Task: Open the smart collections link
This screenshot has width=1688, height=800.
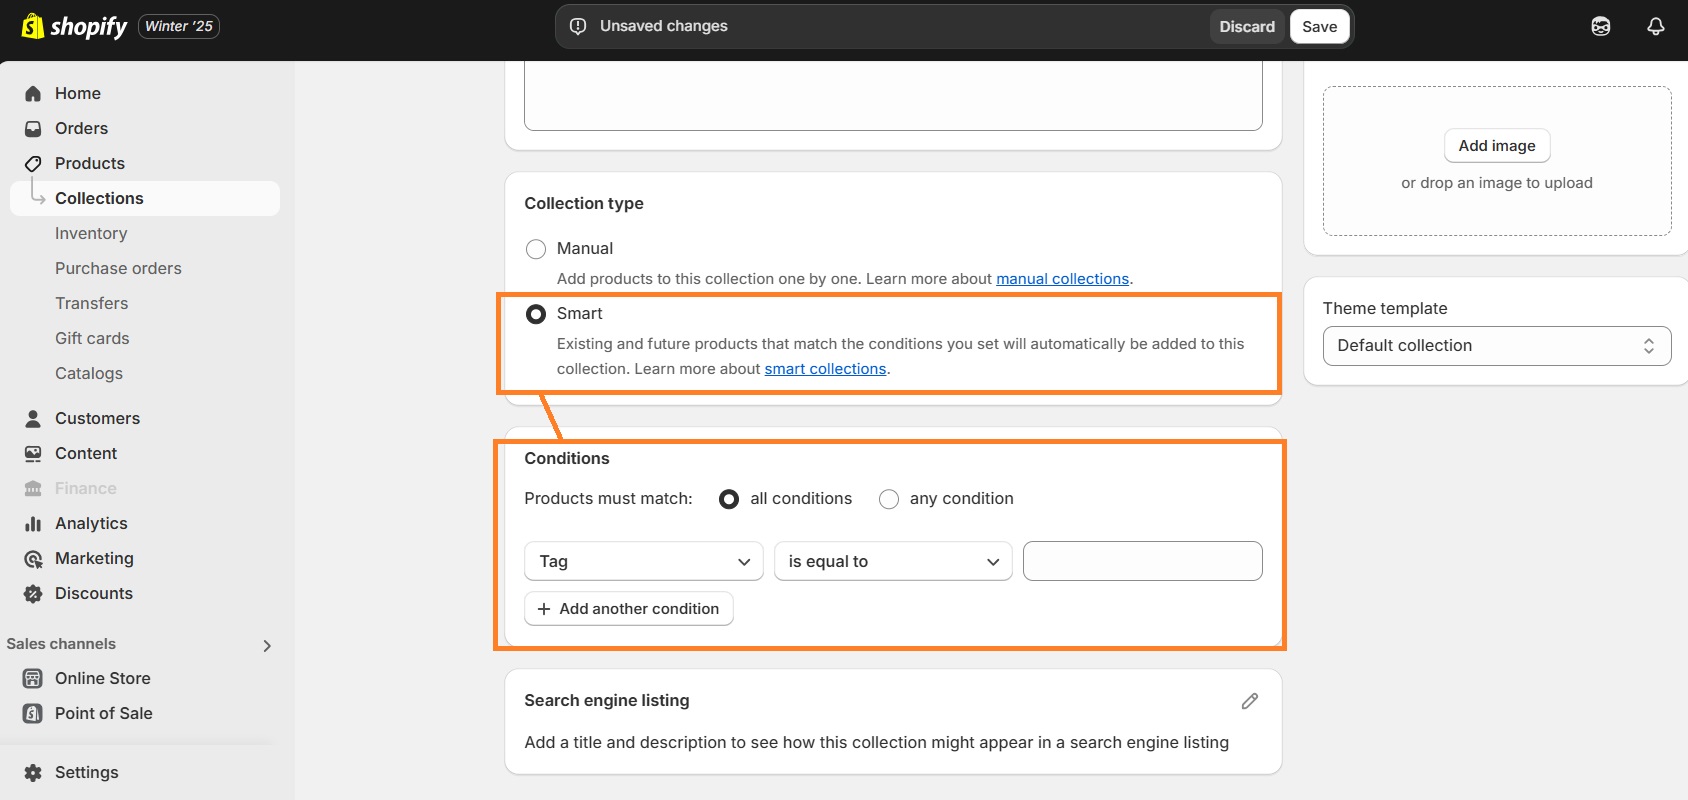Action: [825, 369]
